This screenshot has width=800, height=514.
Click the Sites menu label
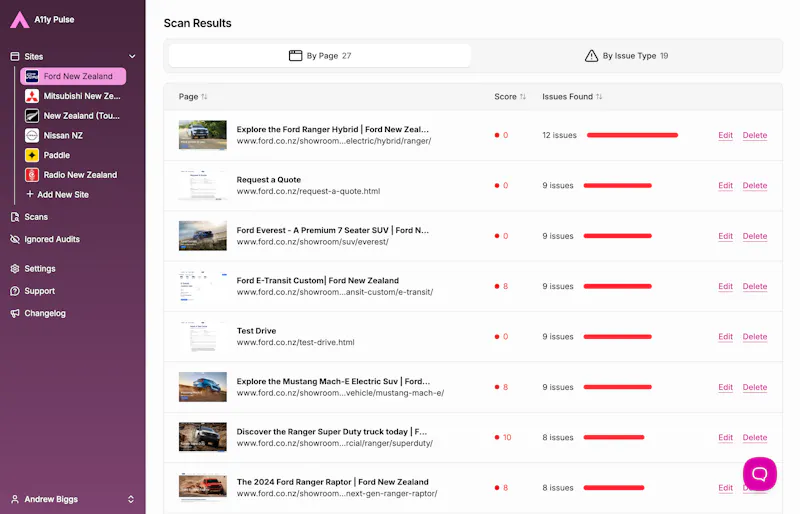(x=34, y=57)
